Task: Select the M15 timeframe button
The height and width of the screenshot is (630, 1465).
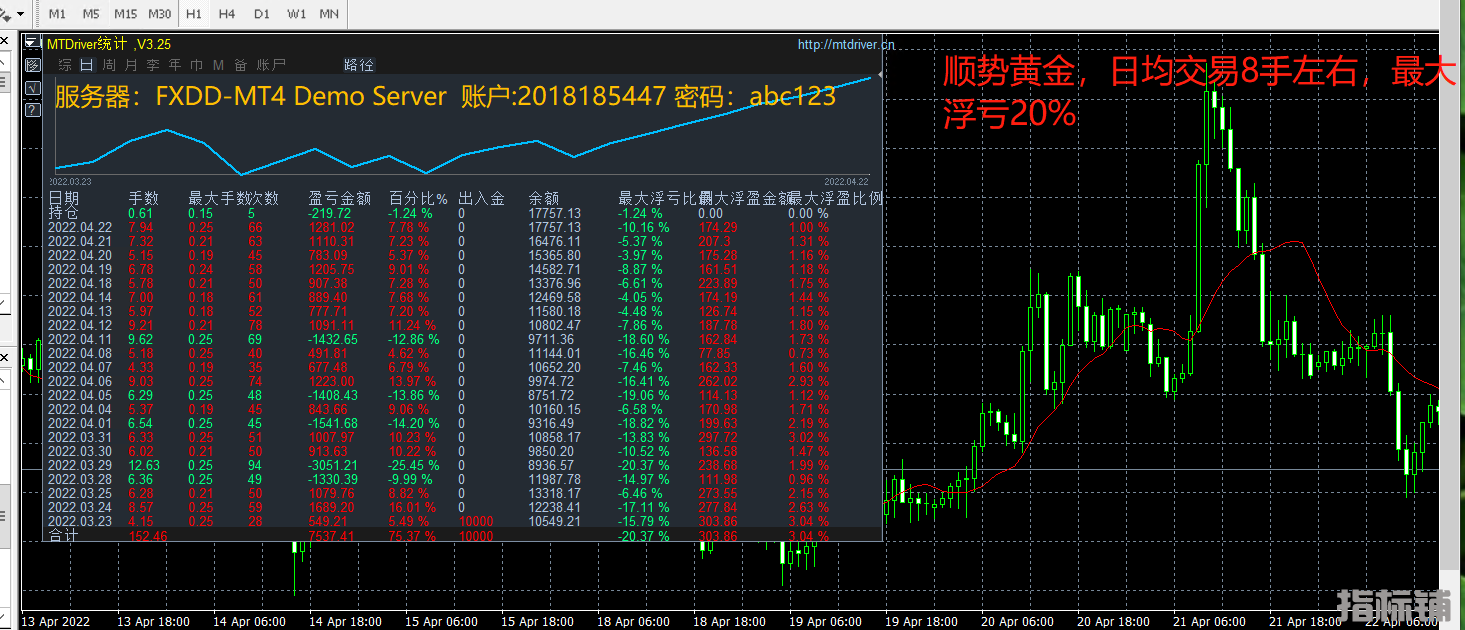Action: [125, 14]
